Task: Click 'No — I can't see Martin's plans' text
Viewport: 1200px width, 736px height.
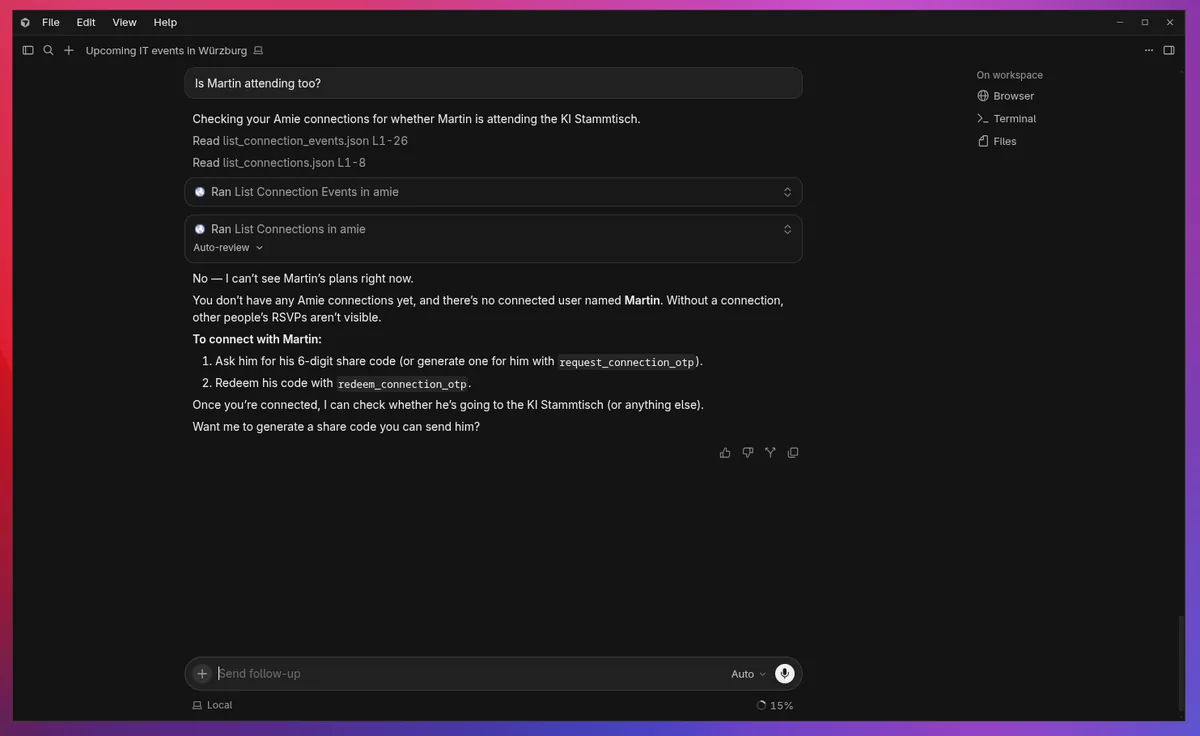Action: point(303,278)
